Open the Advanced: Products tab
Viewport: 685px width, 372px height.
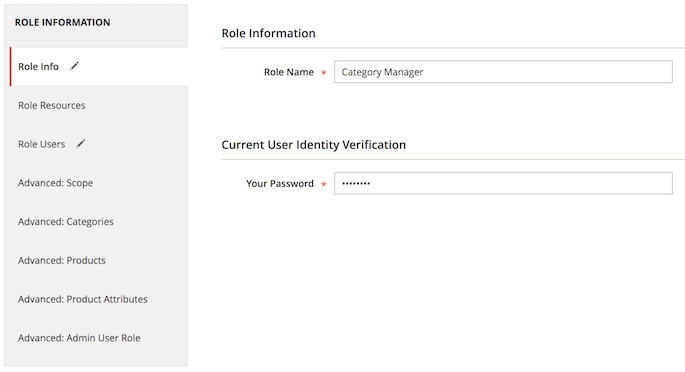[99, 260]
